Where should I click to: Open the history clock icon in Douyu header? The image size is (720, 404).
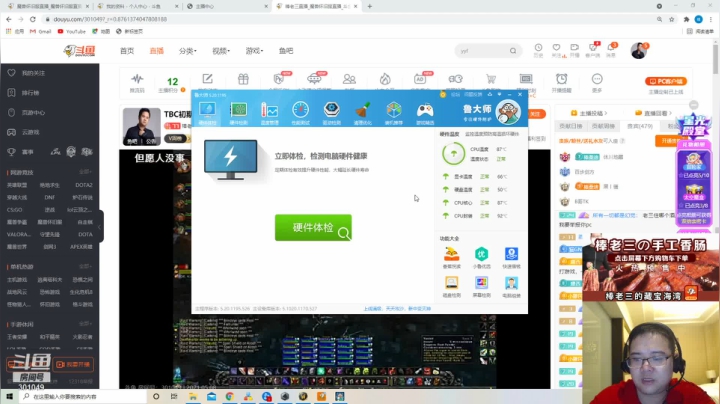pyautogui.click(x=538, y=50)
